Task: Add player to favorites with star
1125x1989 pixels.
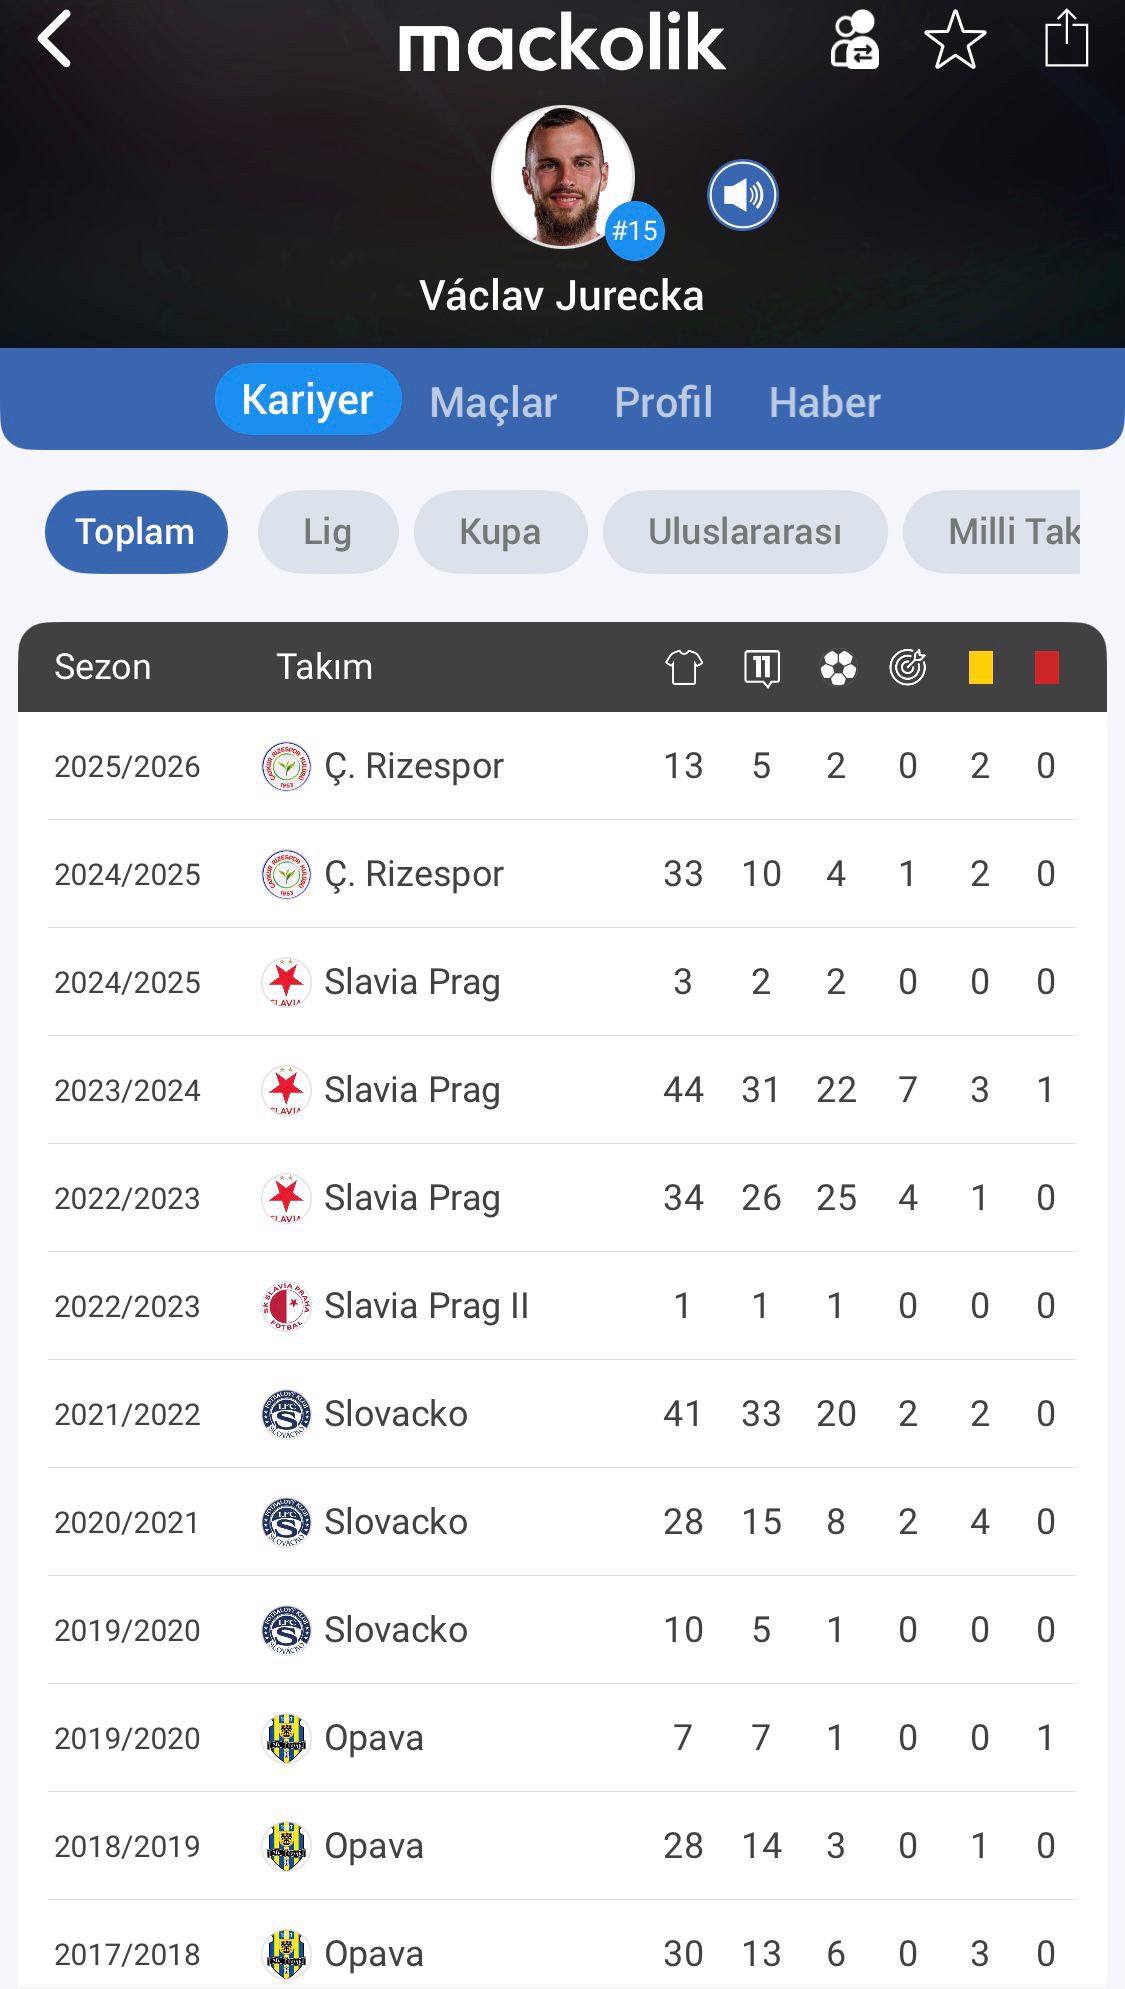Action: tap(955, 40)
